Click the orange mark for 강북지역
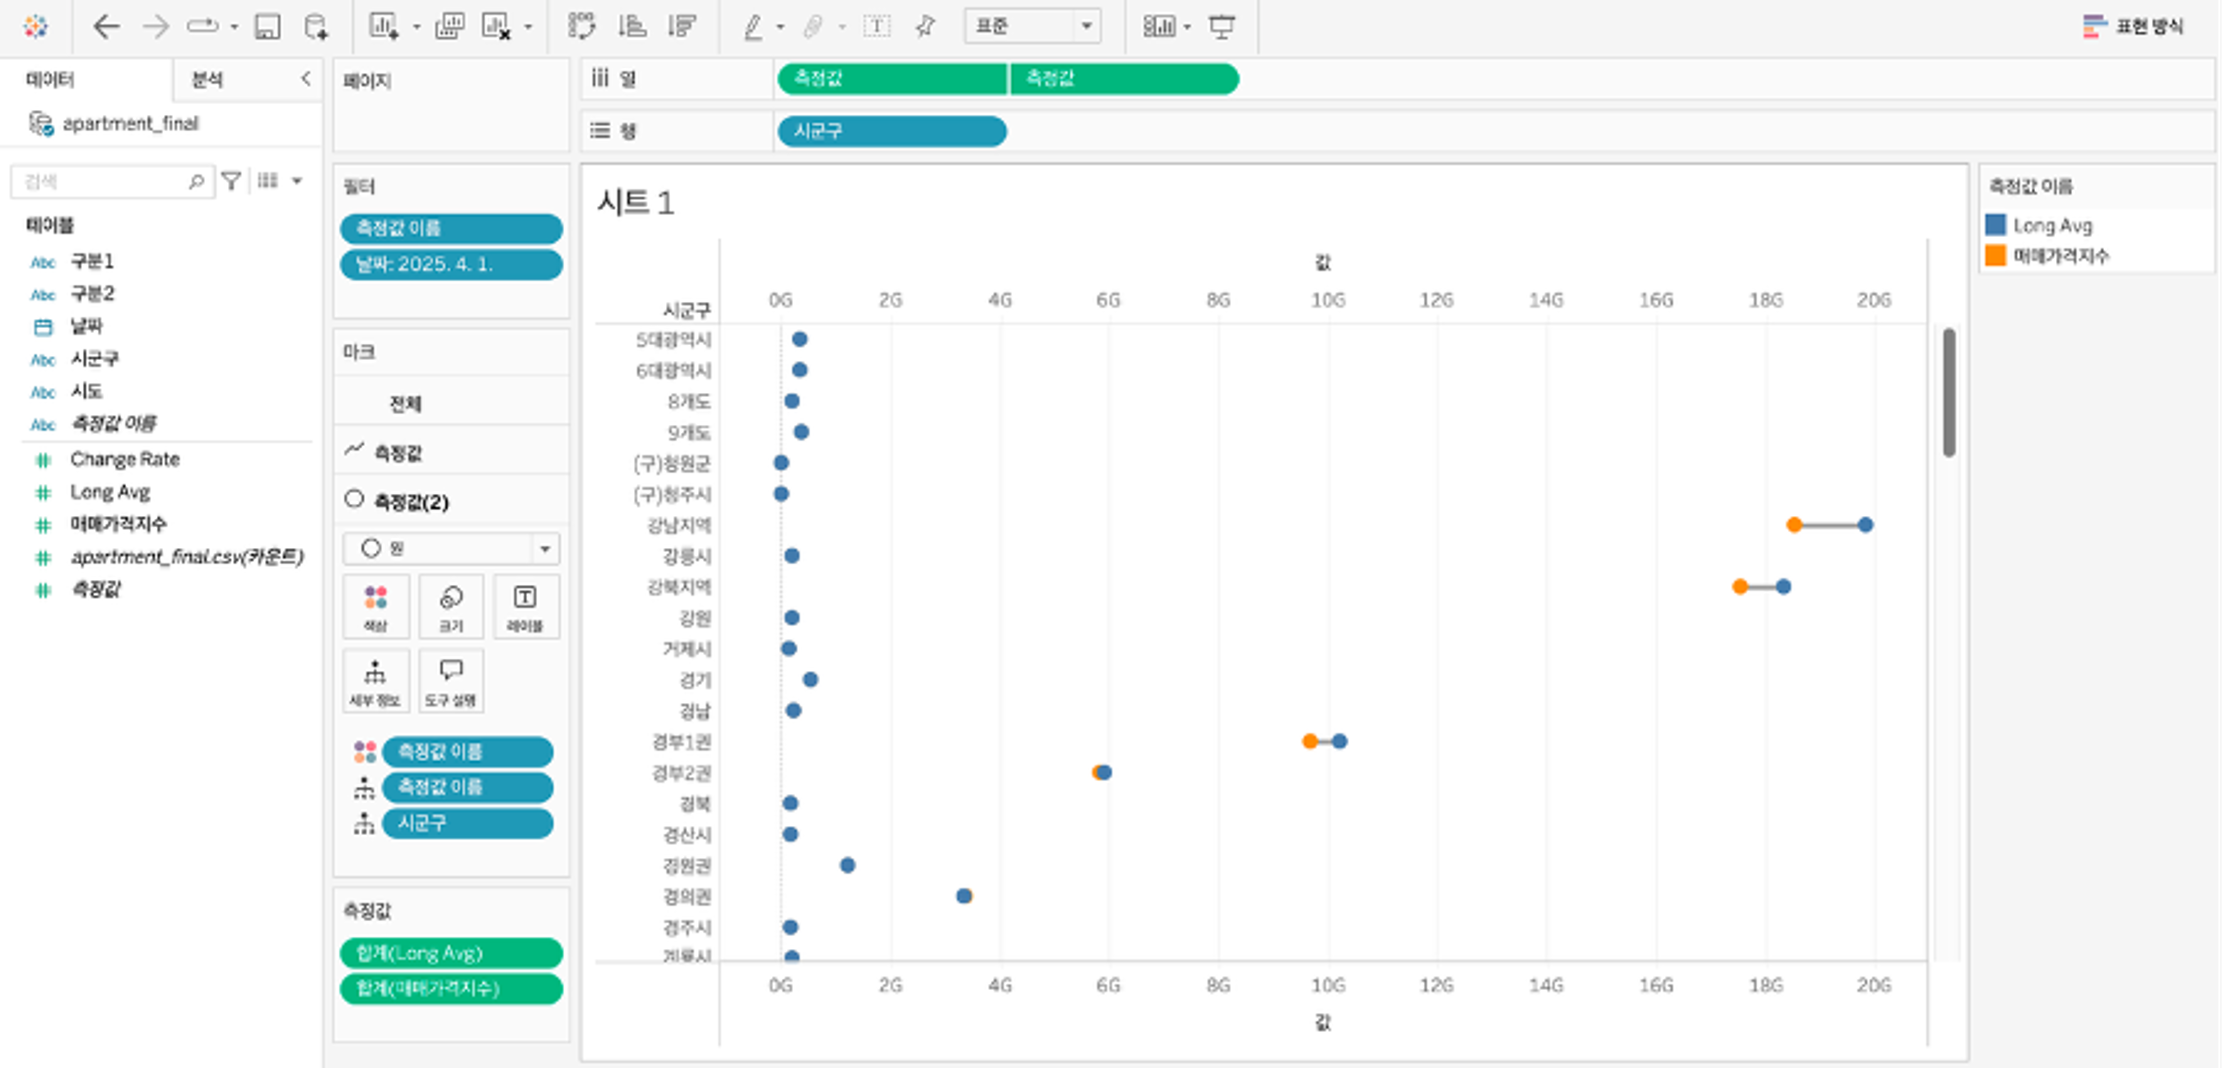The width and height of the screenshot is (2224, 1068). point(1740,587)
